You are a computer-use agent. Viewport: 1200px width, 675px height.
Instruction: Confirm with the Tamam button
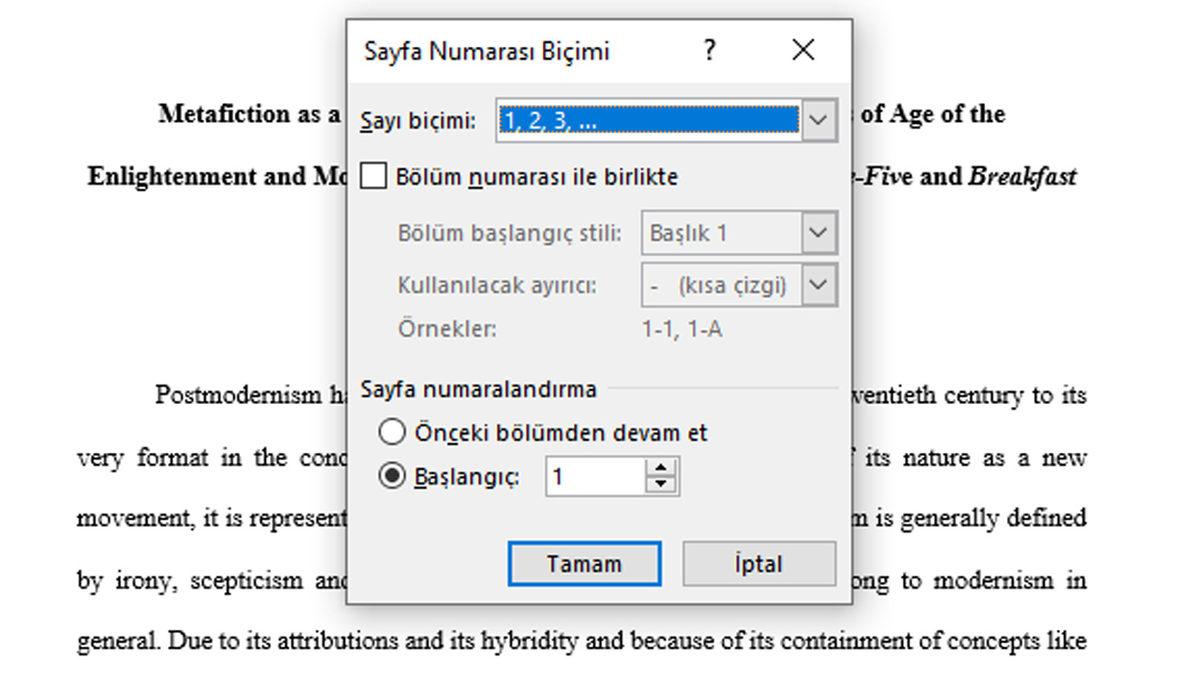584,564
